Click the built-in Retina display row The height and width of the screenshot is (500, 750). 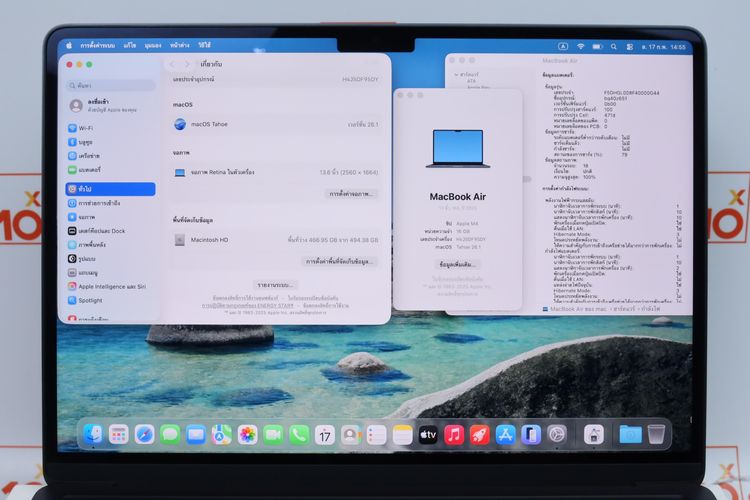276,172
